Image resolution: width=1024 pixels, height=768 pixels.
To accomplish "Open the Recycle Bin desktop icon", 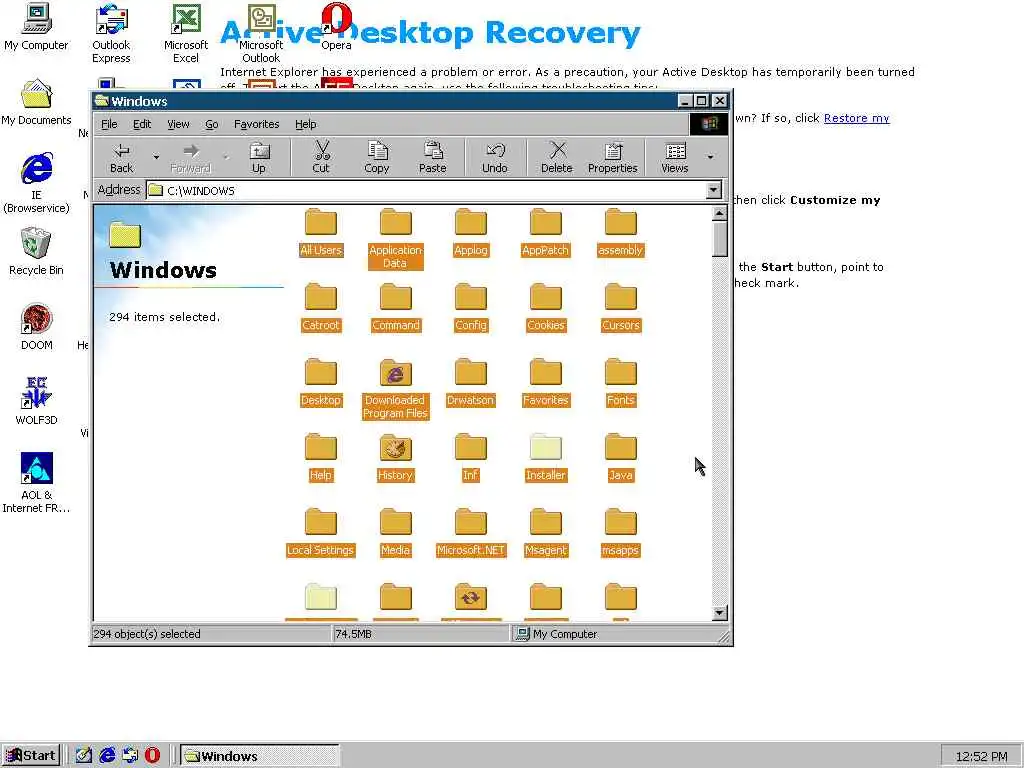I will pos(36,251).
